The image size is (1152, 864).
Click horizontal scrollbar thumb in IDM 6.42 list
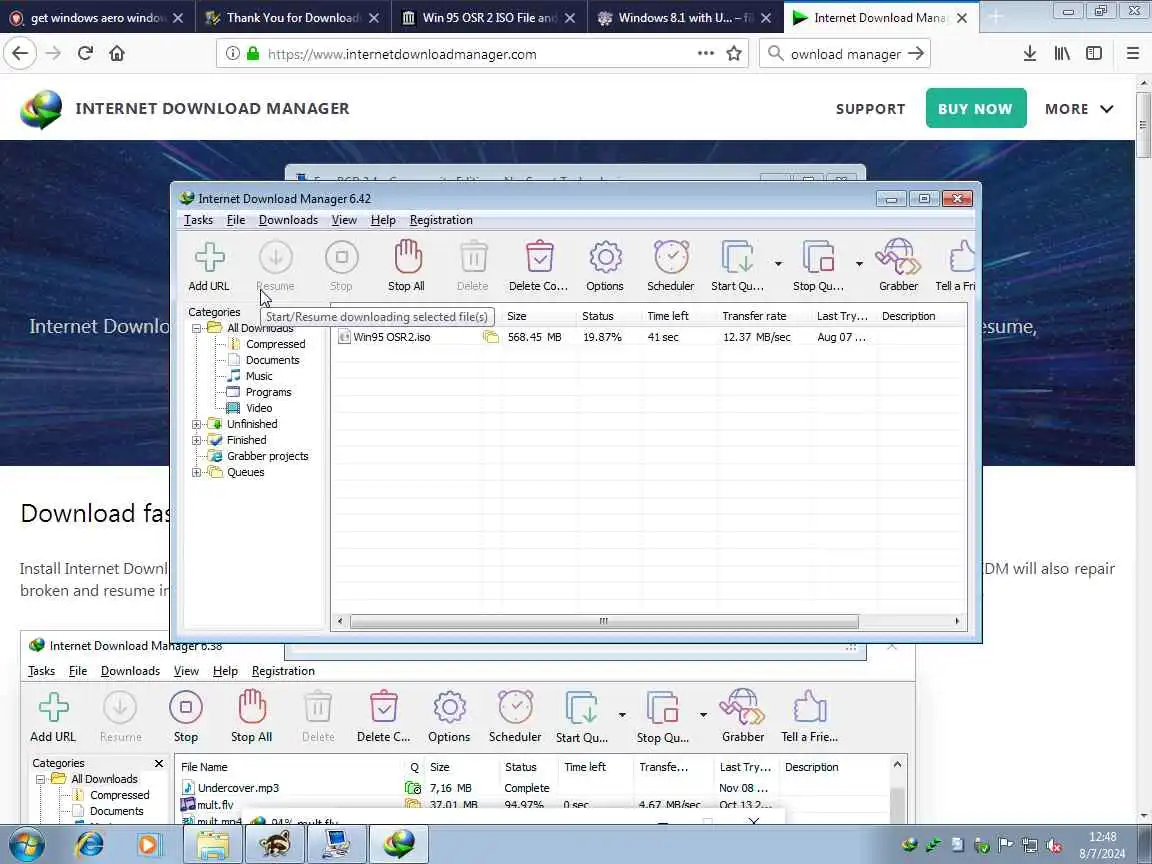tap(604, 622)
